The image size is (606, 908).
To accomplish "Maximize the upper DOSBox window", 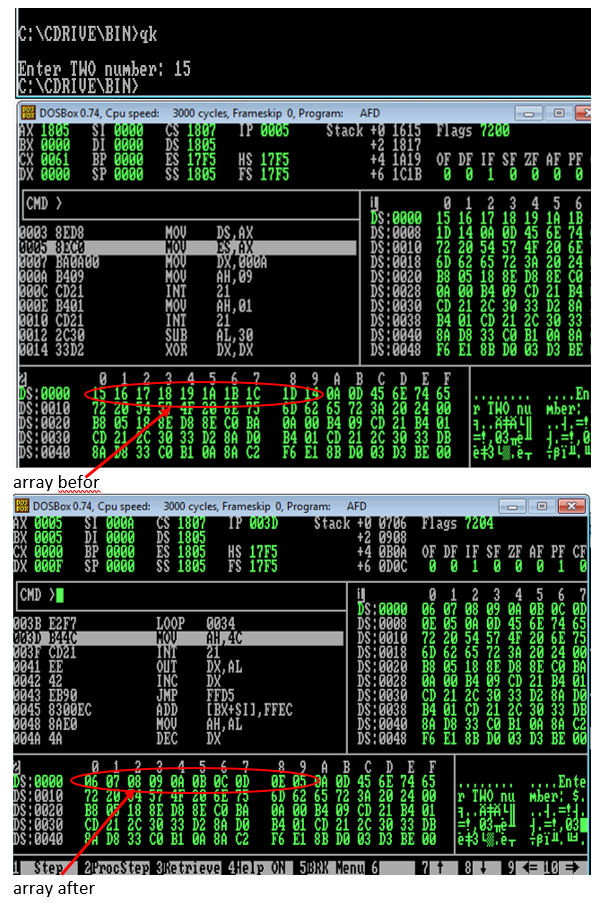I will coord(556,112).
